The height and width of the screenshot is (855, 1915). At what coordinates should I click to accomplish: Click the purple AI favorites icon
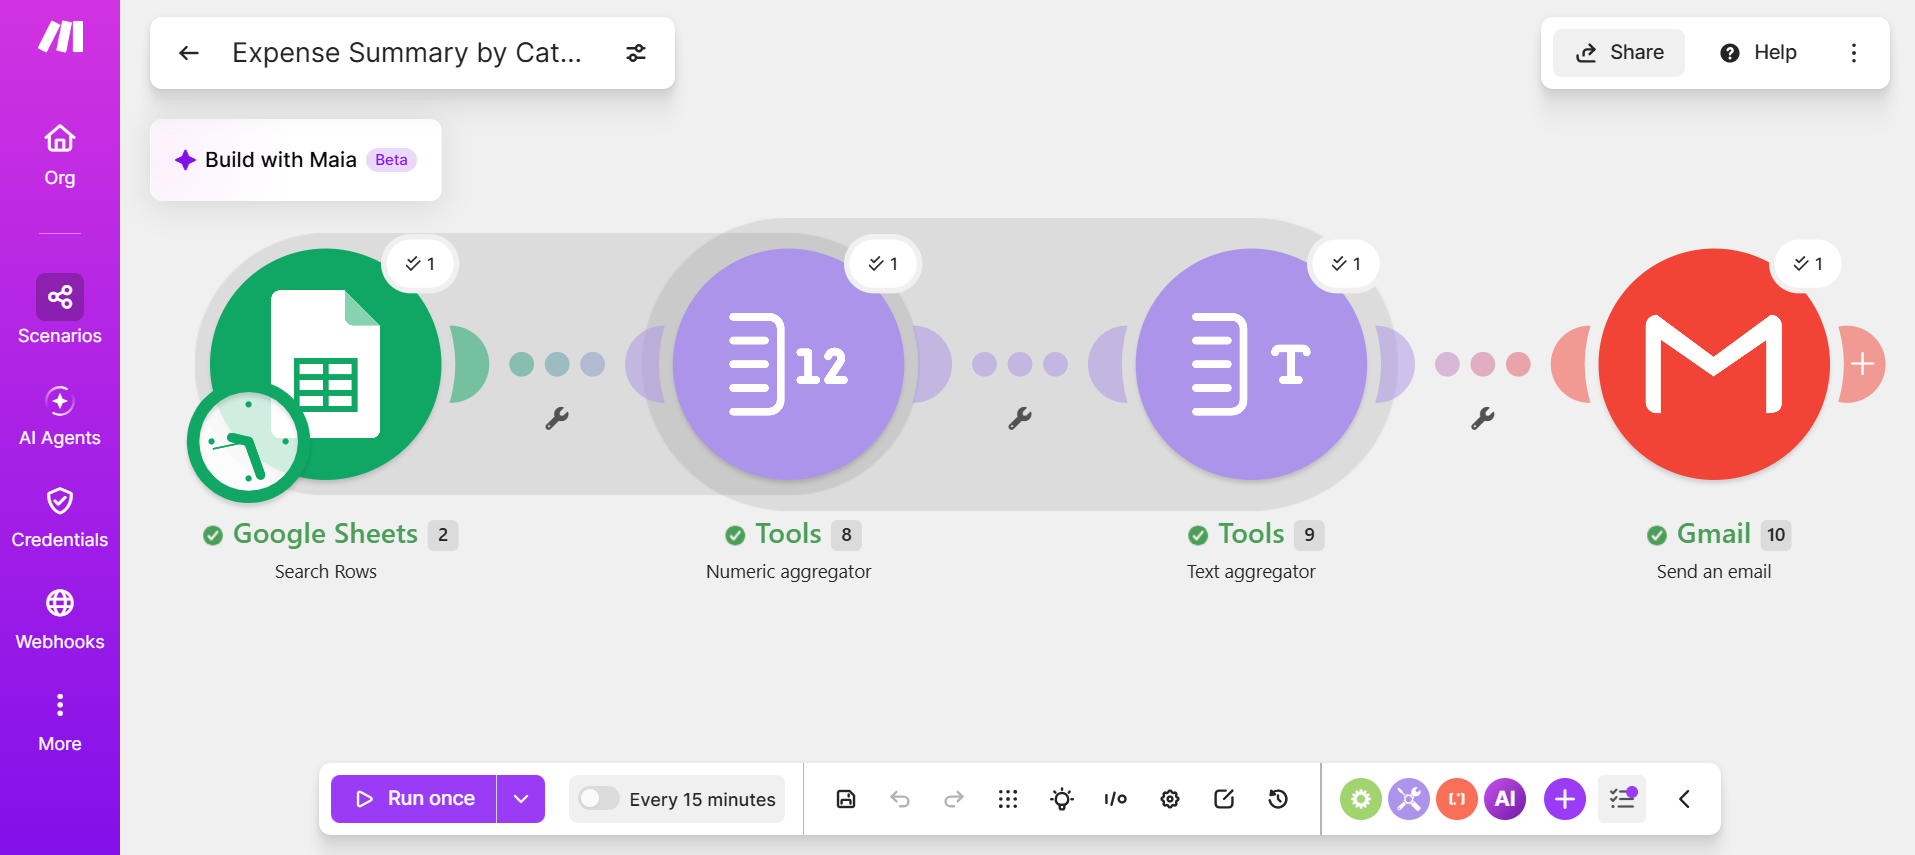point(1505,799)
